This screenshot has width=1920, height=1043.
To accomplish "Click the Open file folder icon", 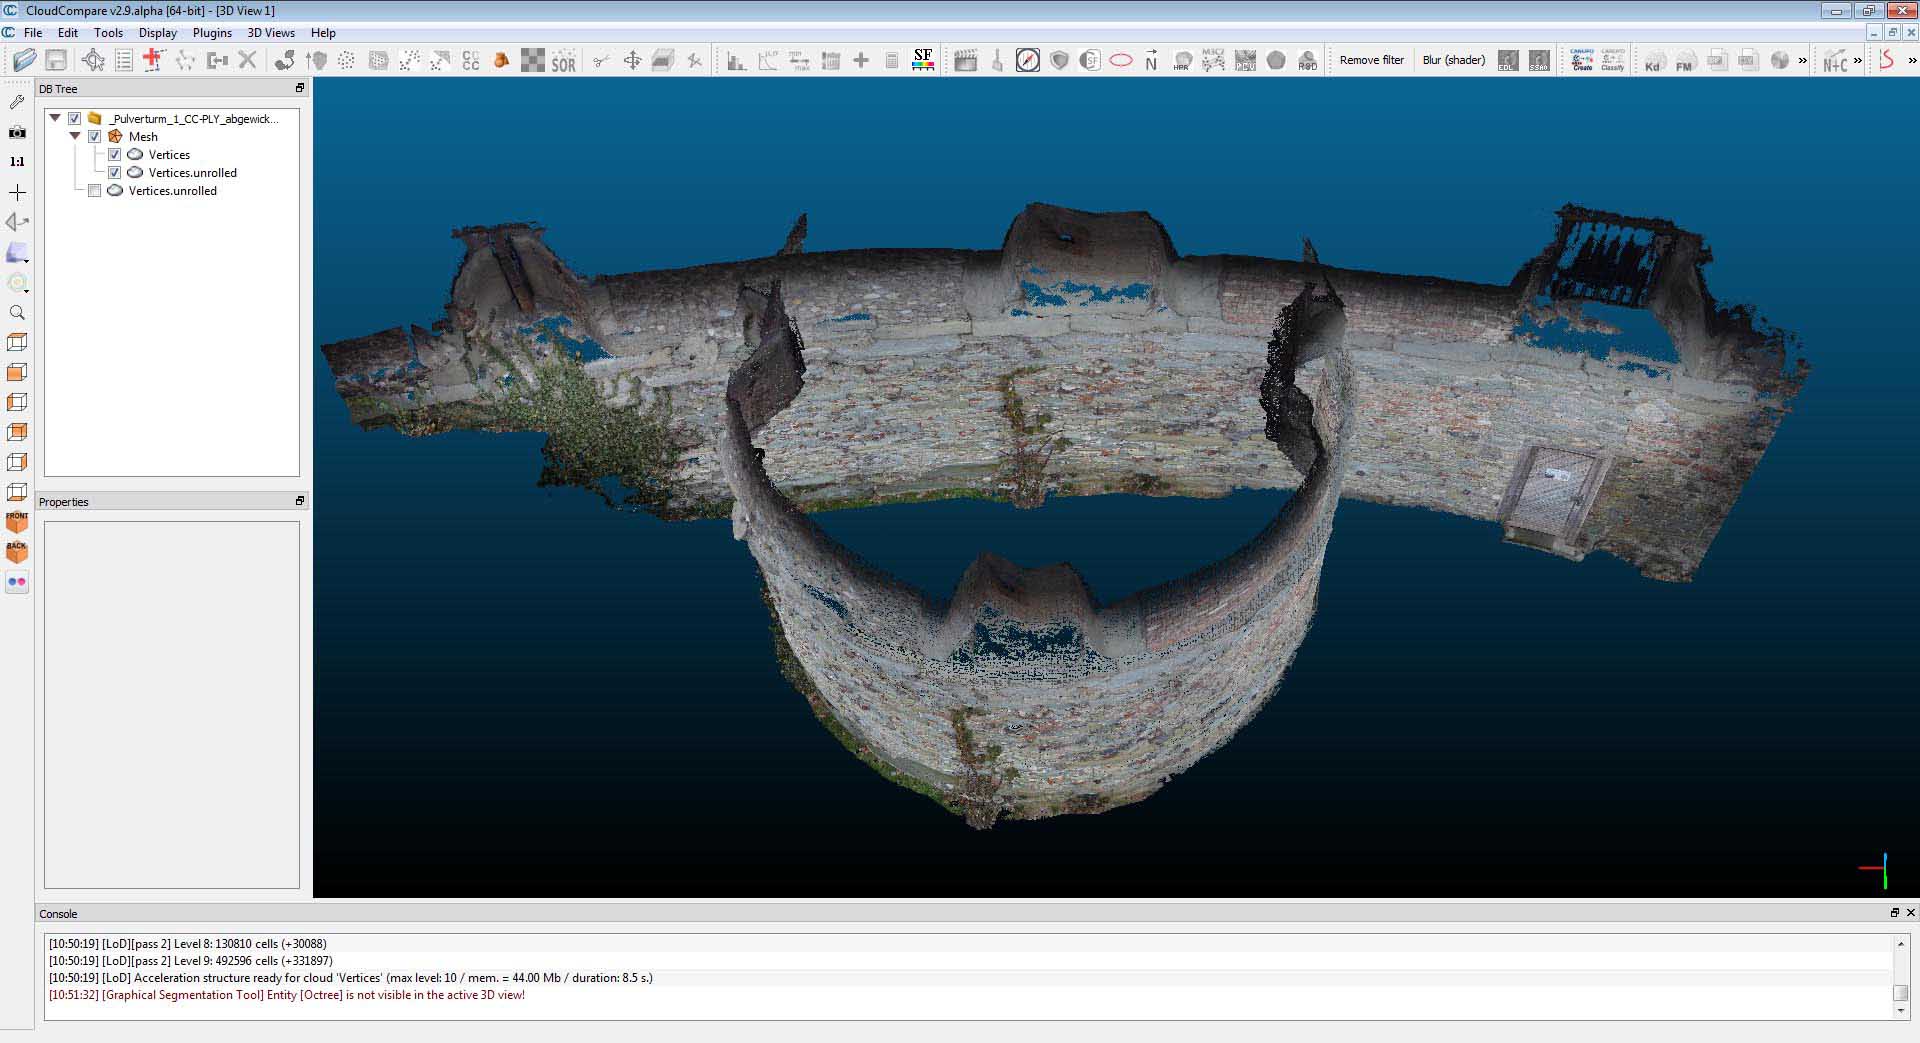I will (24, 60).
